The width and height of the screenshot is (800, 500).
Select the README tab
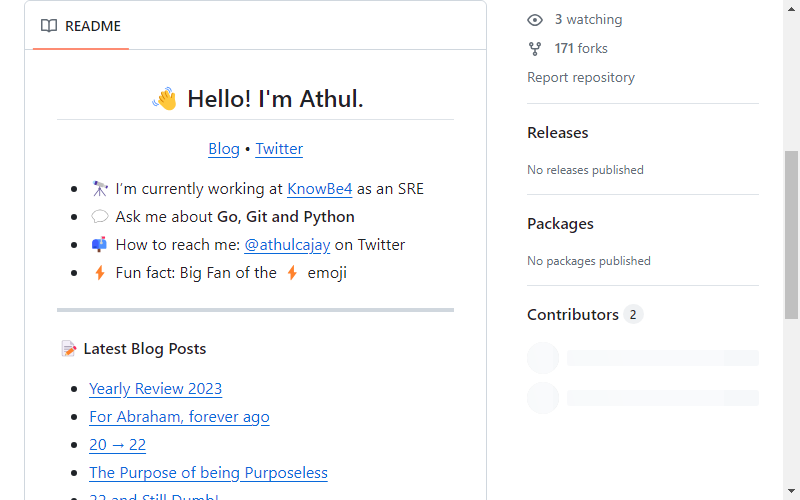[81, 26]
